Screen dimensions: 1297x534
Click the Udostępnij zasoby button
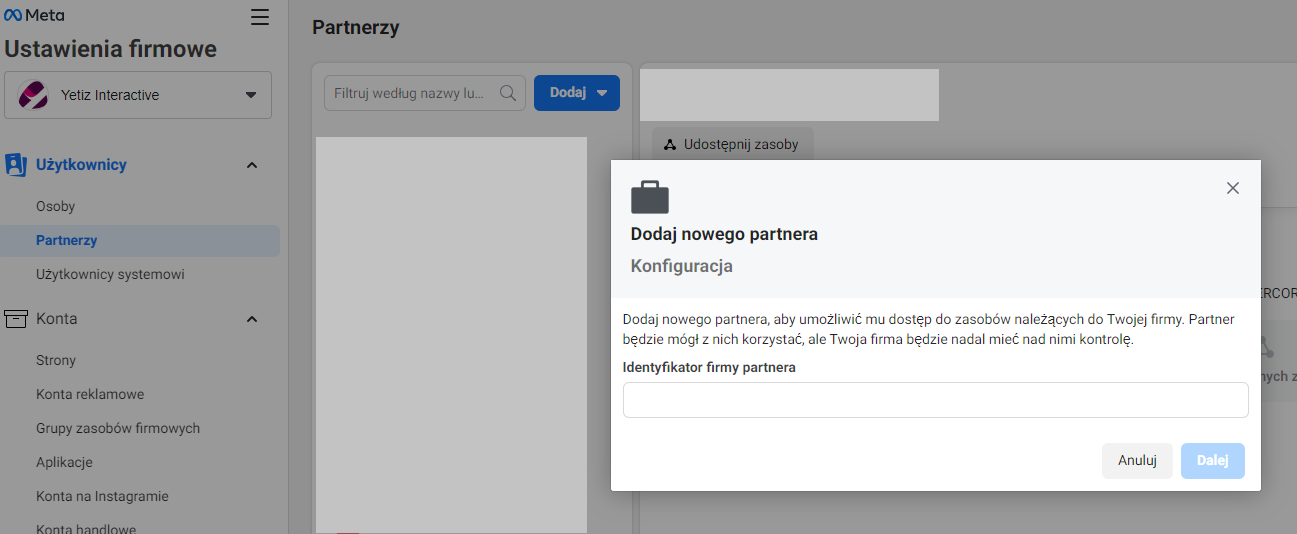(732, 144)
